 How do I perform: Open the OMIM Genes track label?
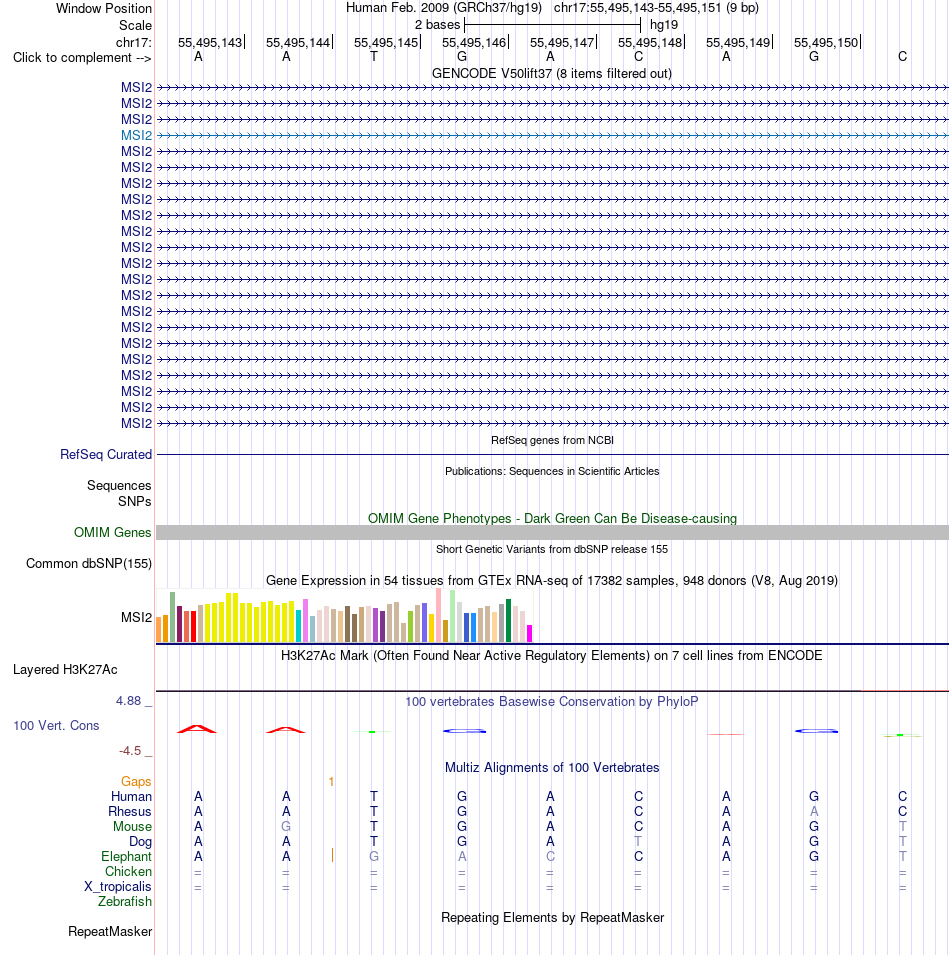pos(113,532)
